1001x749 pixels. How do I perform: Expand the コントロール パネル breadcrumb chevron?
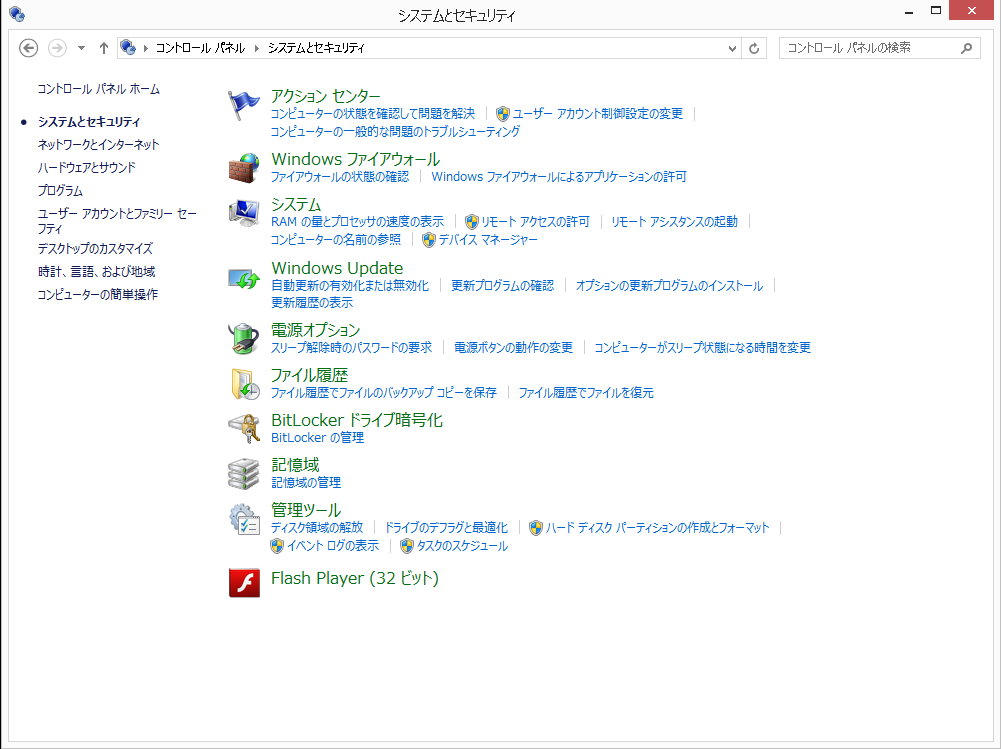[256, 48]
